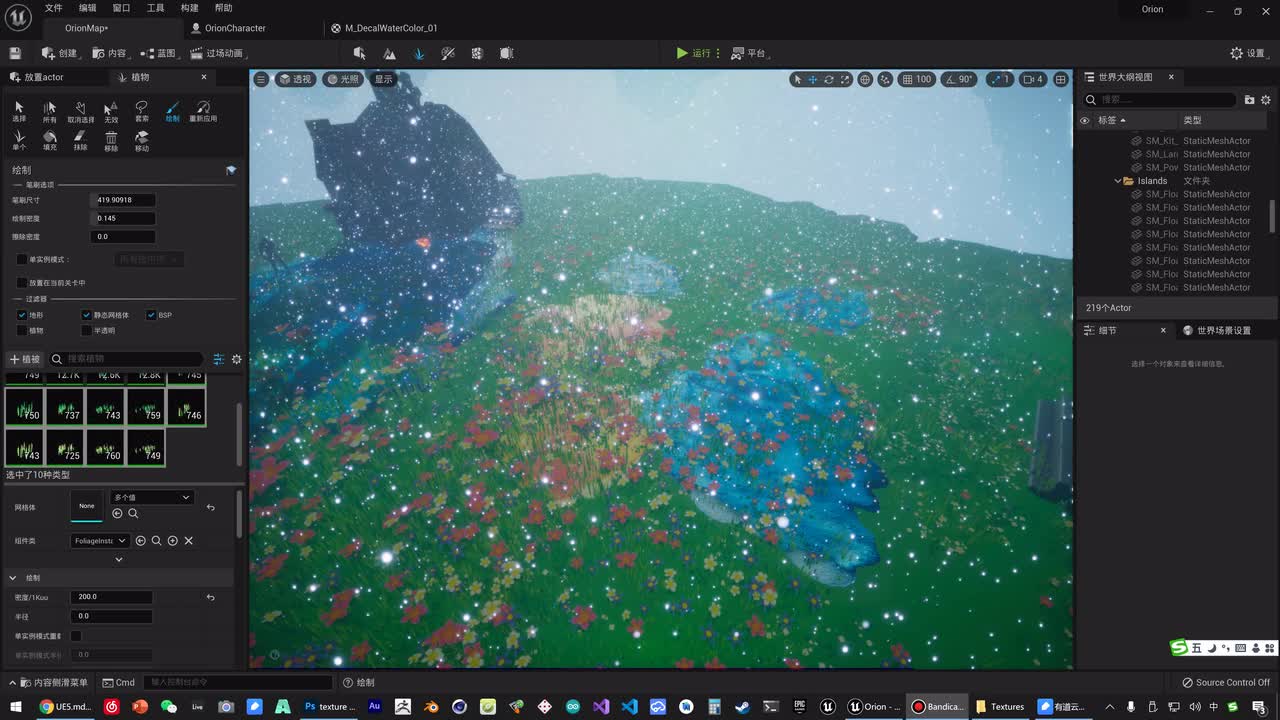Enable the 单实例模式 checkbox
This screenshot has width=1280, height=720.
click(22, 260)
